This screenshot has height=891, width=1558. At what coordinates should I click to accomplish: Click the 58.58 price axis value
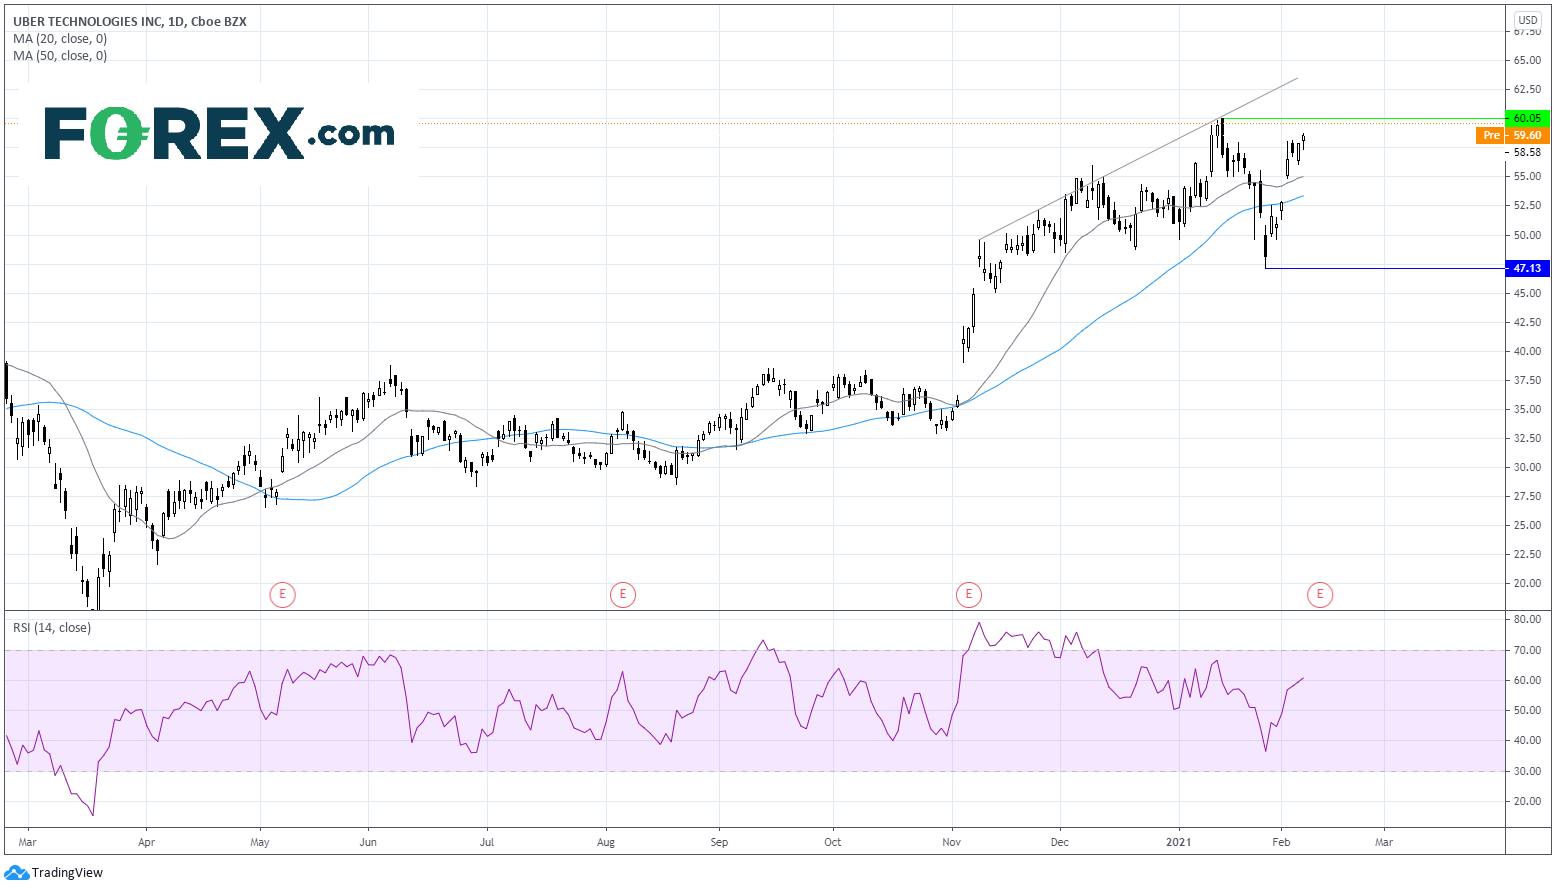[1527, 152]
